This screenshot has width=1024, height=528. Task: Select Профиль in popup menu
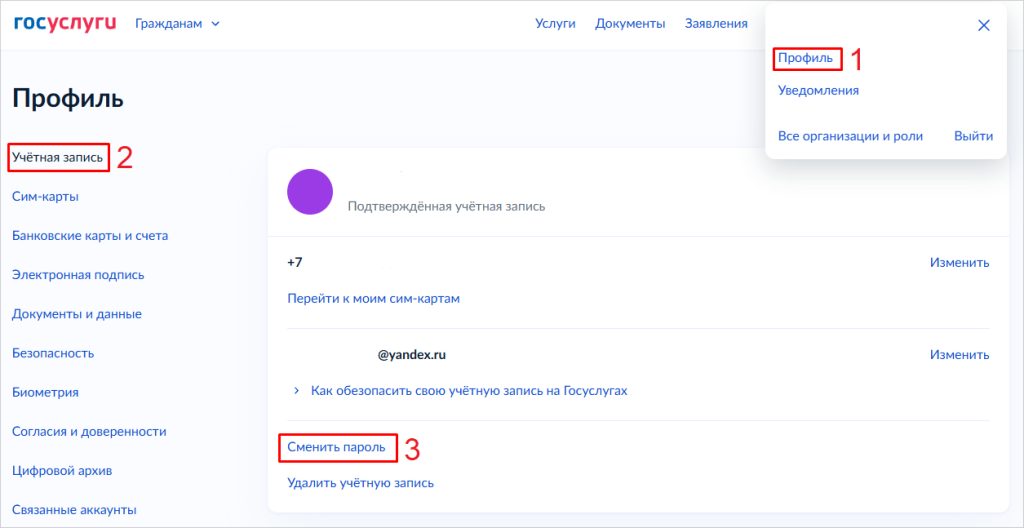tap(805, 58)
